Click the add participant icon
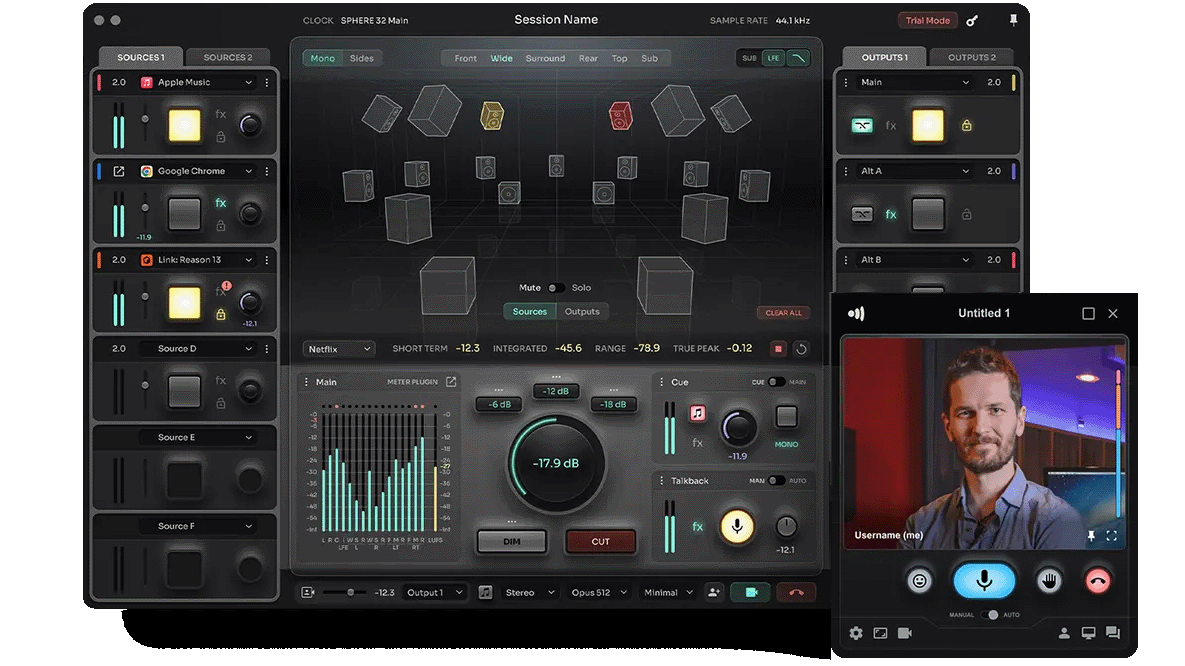This screenshot has width=1185, height=666. 714,592
